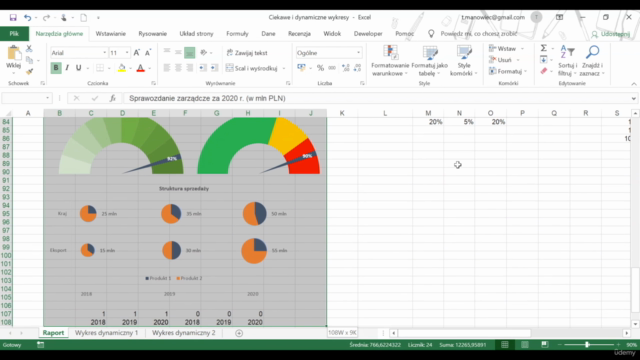The image size is (640, 360).
Task: Switch to Page Layout view icon
Action: 524,344
